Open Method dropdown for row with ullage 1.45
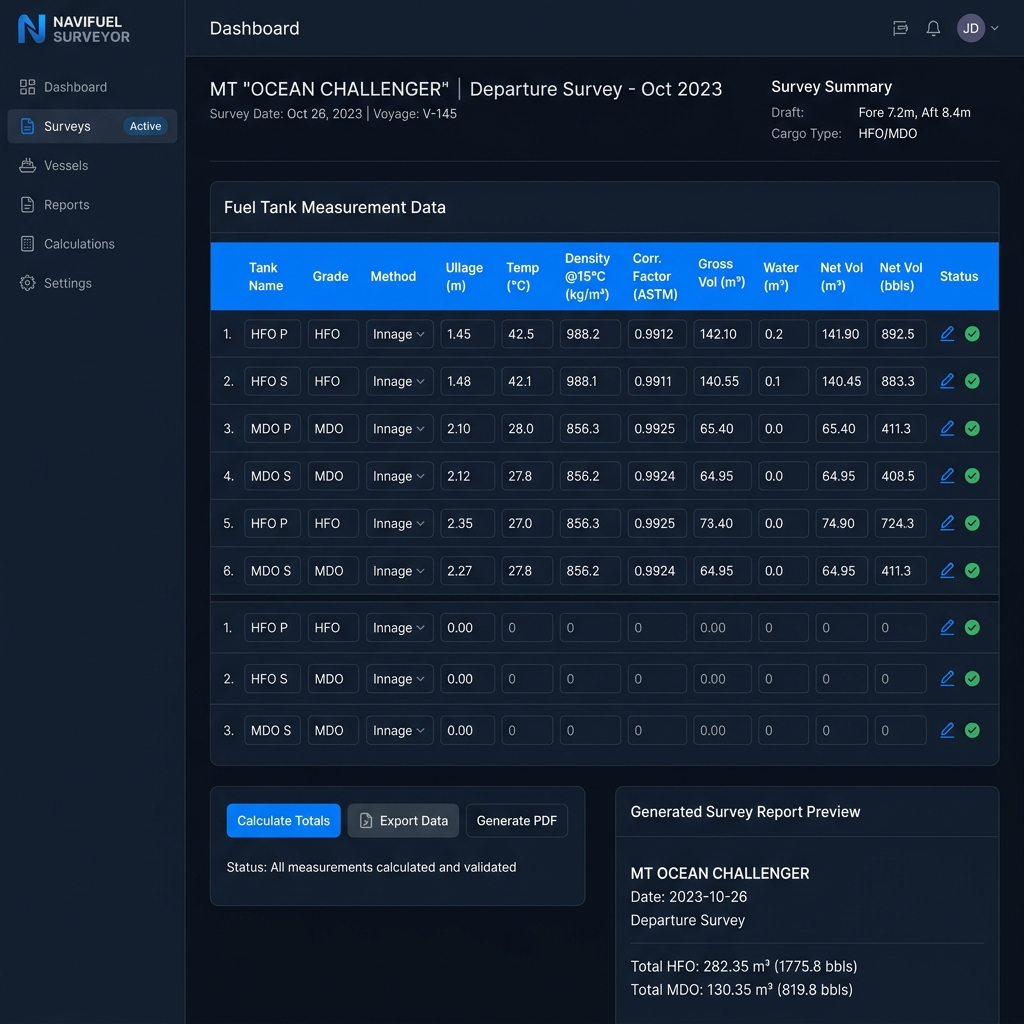The image size is (1024, 1024). coord(399,334)
